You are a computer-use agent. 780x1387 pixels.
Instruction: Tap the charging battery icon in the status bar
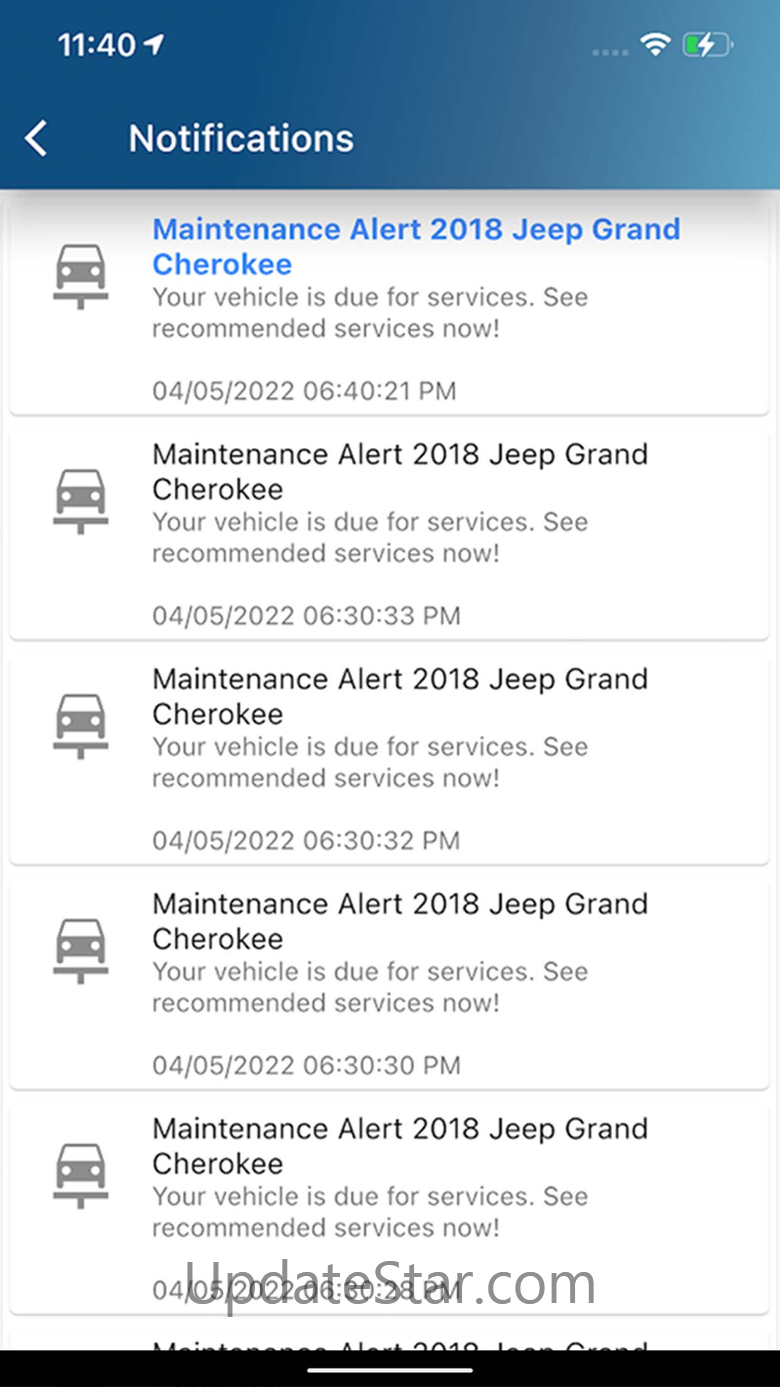tap(708, 45)
